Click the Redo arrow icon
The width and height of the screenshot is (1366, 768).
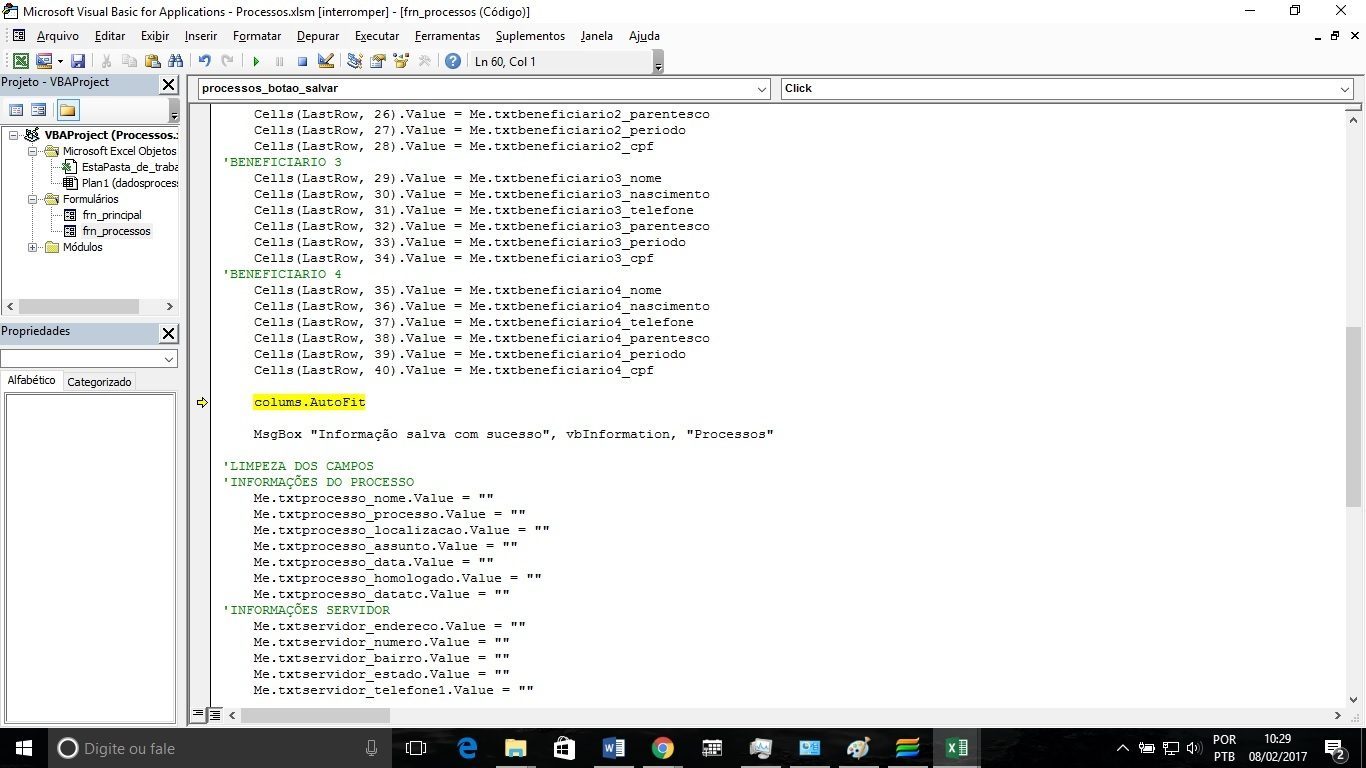point(228,61)
